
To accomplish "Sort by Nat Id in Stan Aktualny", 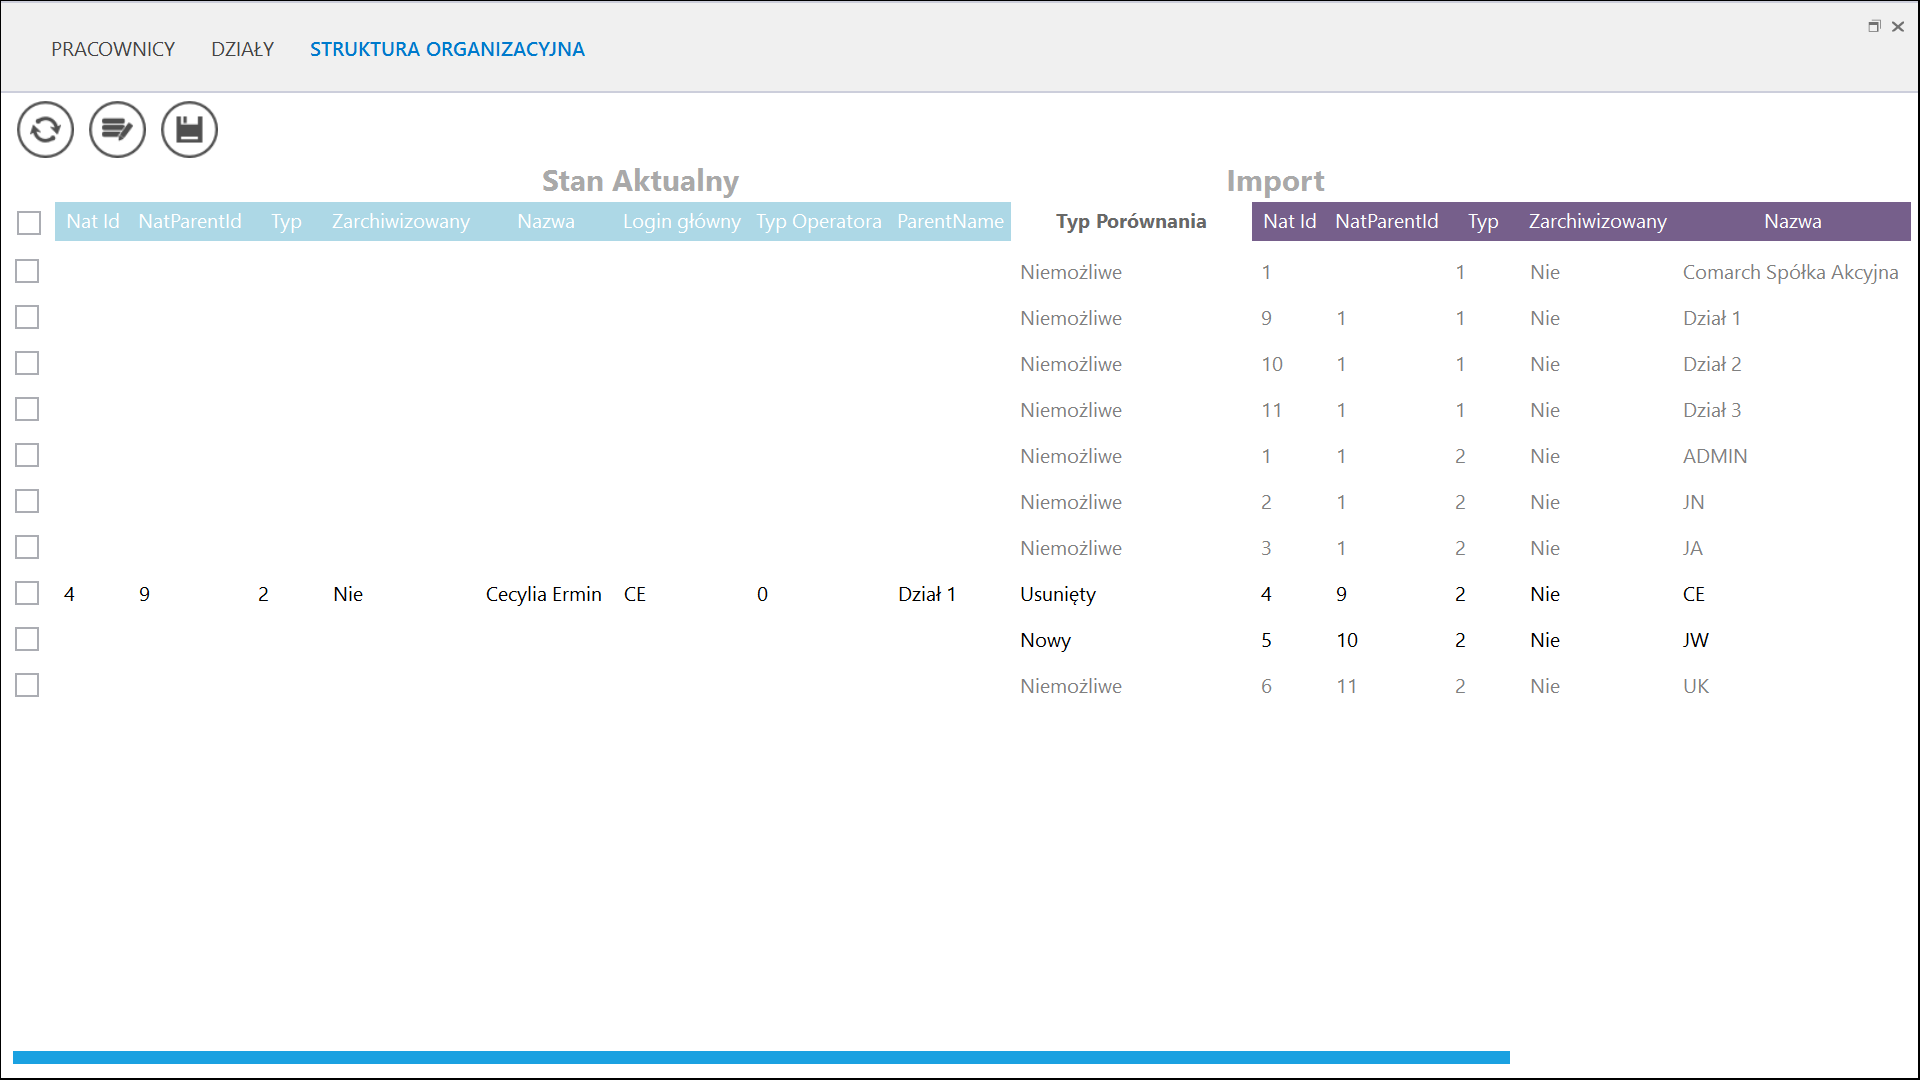I will tap(93, 221).
